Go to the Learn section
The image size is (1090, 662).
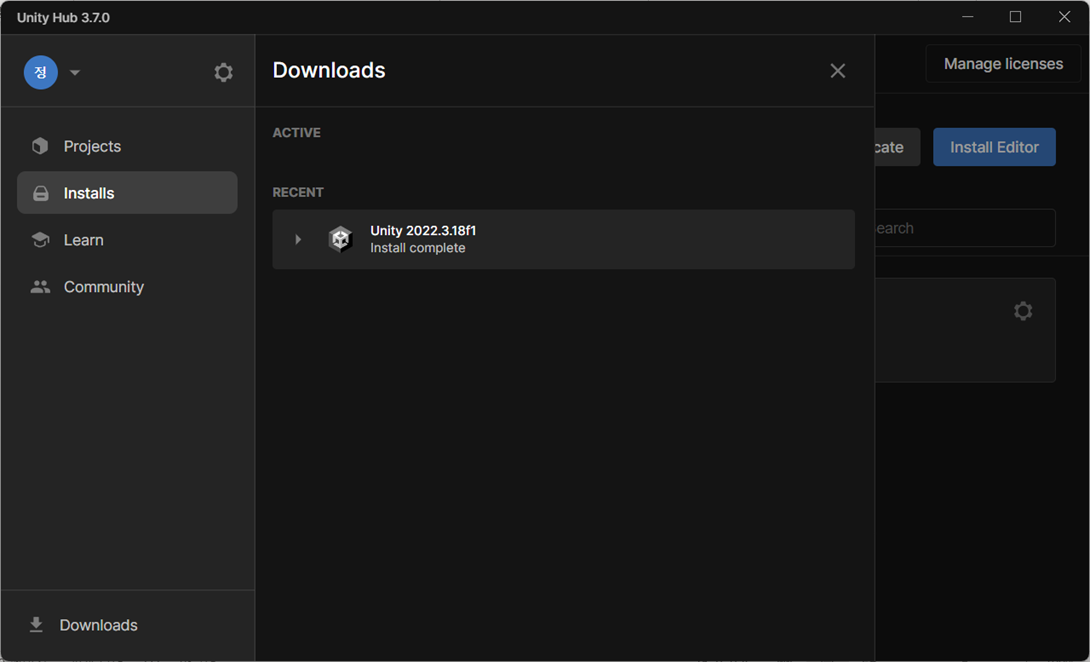(x=127, y=240)
